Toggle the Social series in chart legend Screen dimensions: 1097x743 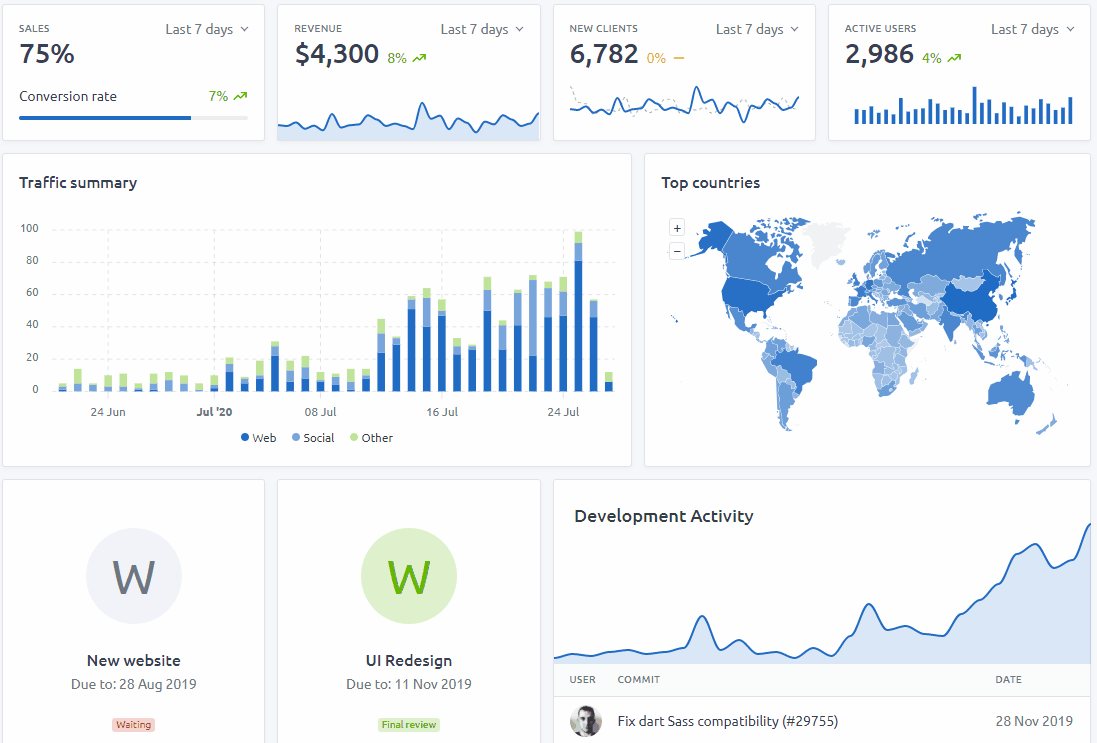[x=313, y=438]
